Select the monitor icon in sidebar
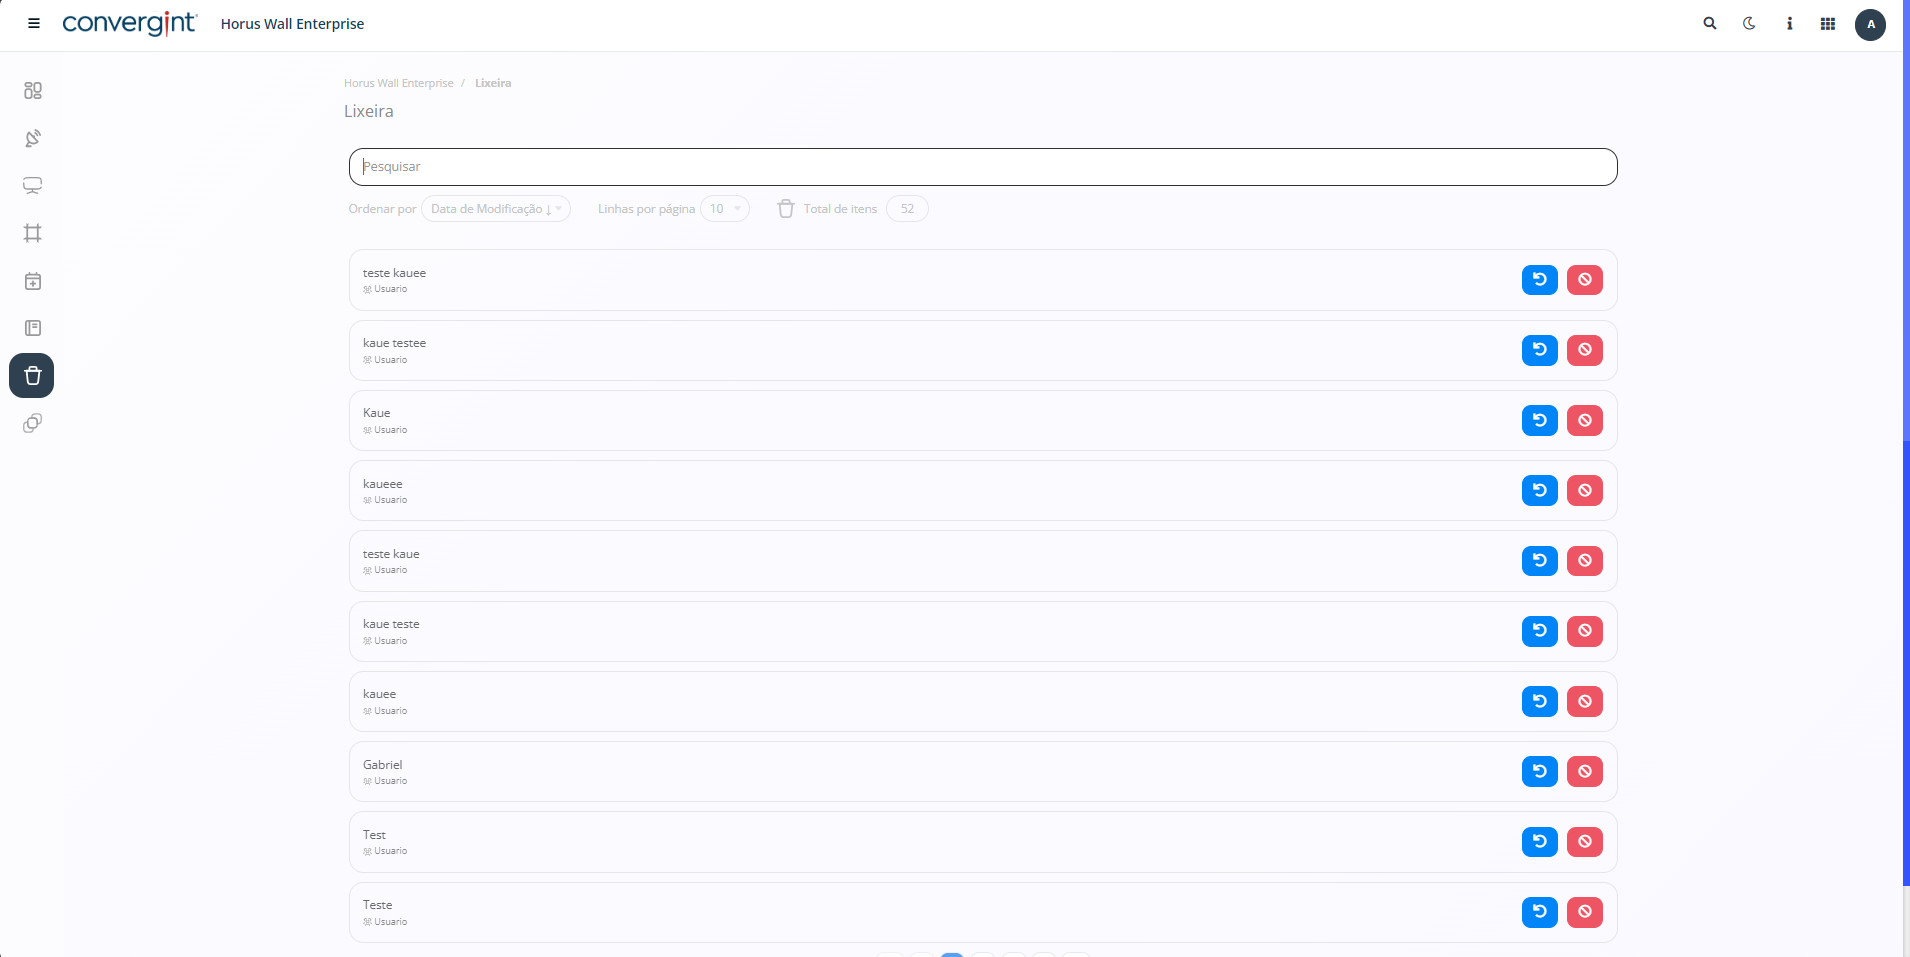This screenshot has width=1910, height=957. pyautogui.click(x=33, y=186)
